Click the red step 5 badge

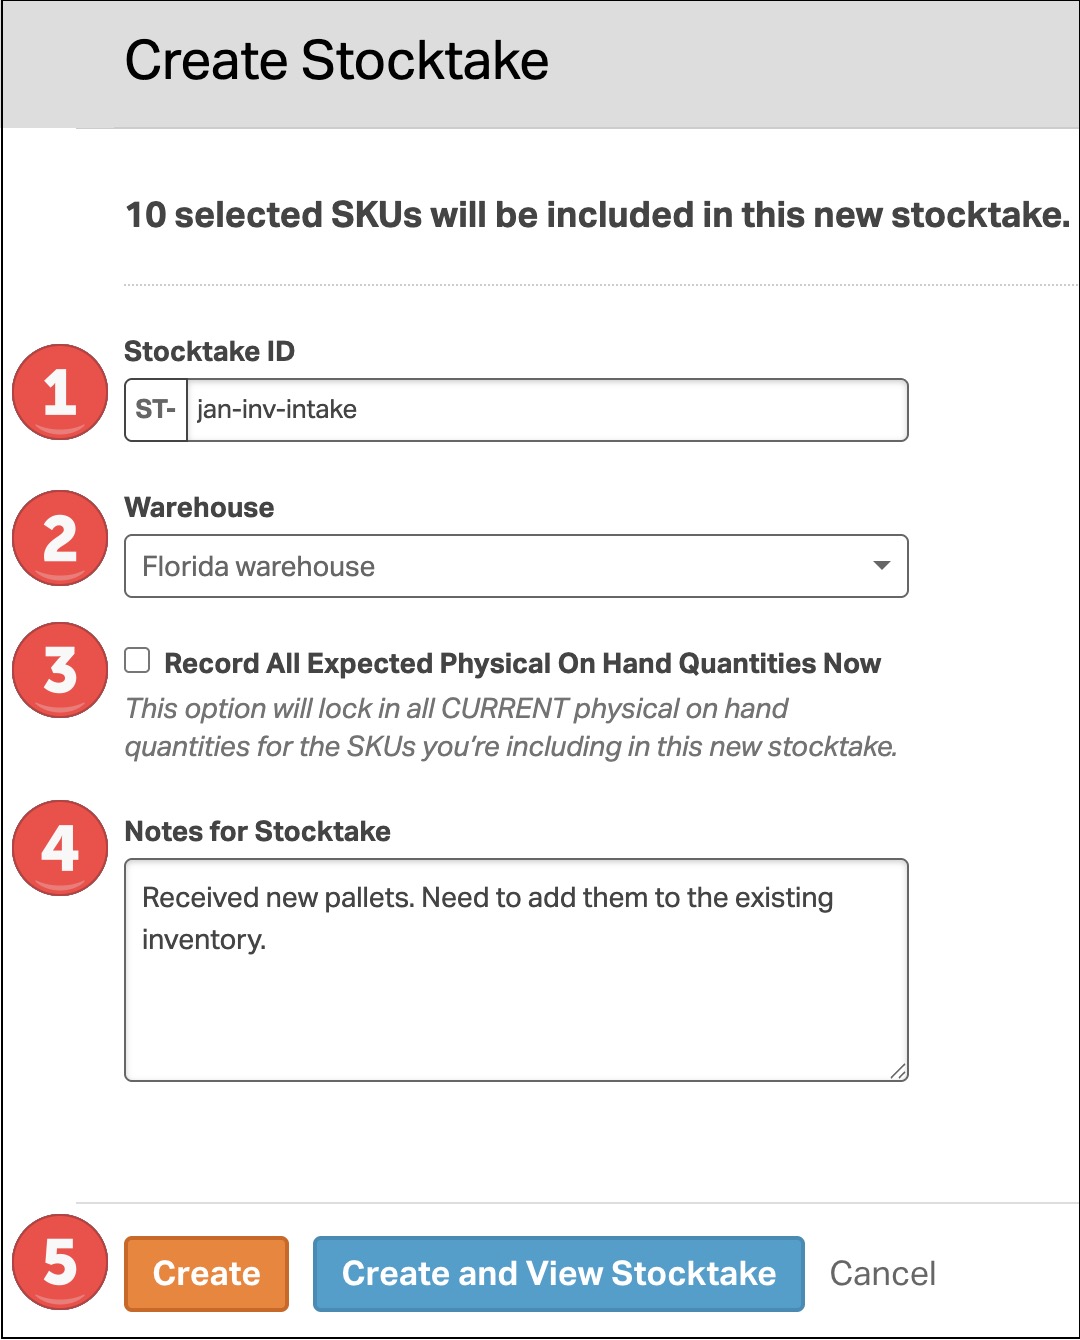[60, 1262]
